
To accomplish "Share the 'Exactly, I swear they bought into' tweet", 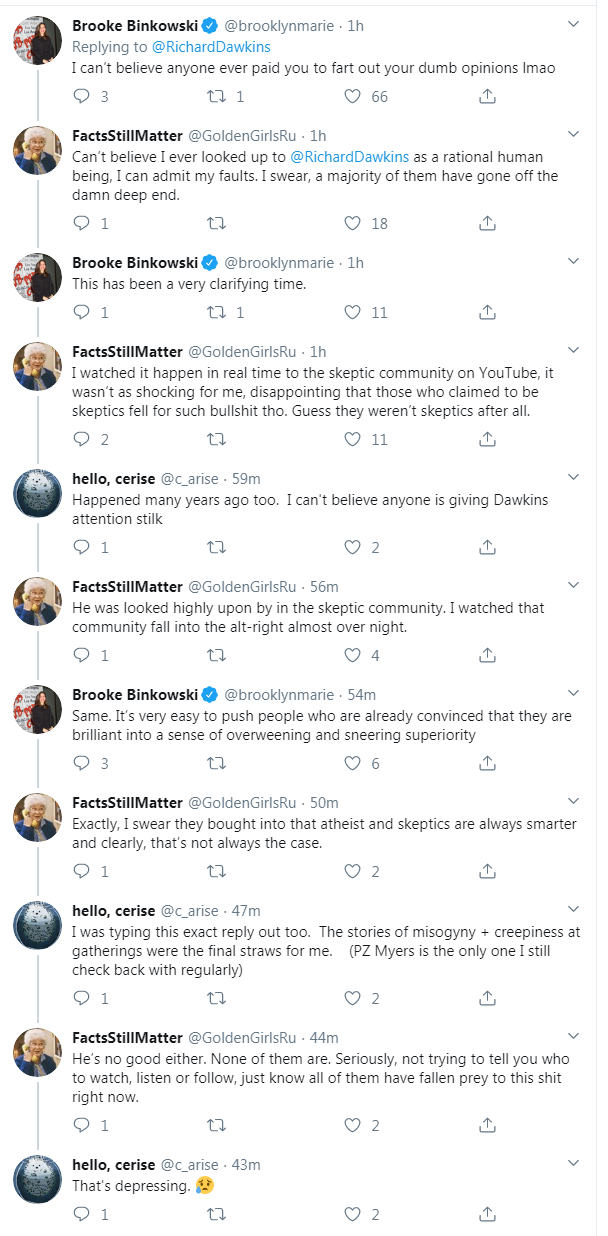I will point(487,871).
